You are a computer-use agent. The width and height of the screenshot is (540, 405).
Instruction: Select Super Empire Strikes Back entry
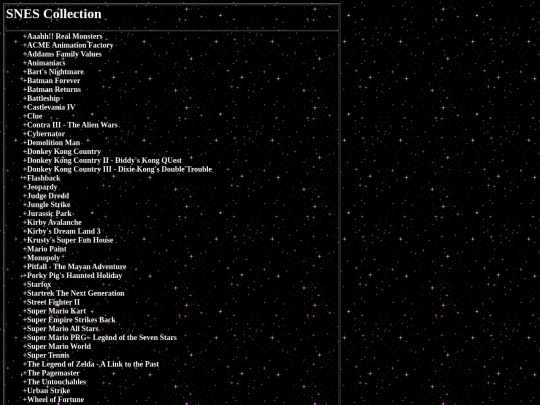pos(71,320)
